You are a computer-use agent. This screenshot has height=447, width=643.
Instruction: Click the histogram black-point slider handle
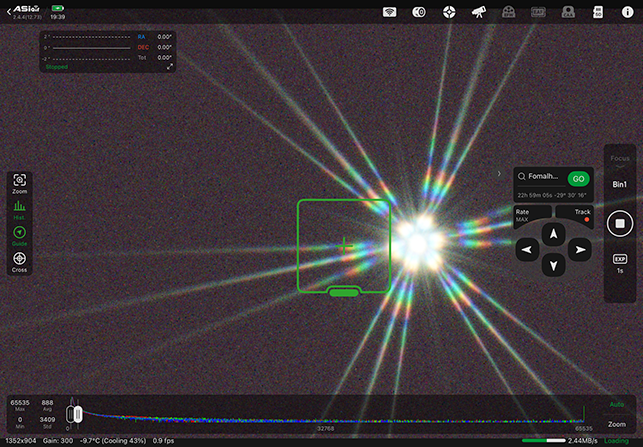pos(75,413)
